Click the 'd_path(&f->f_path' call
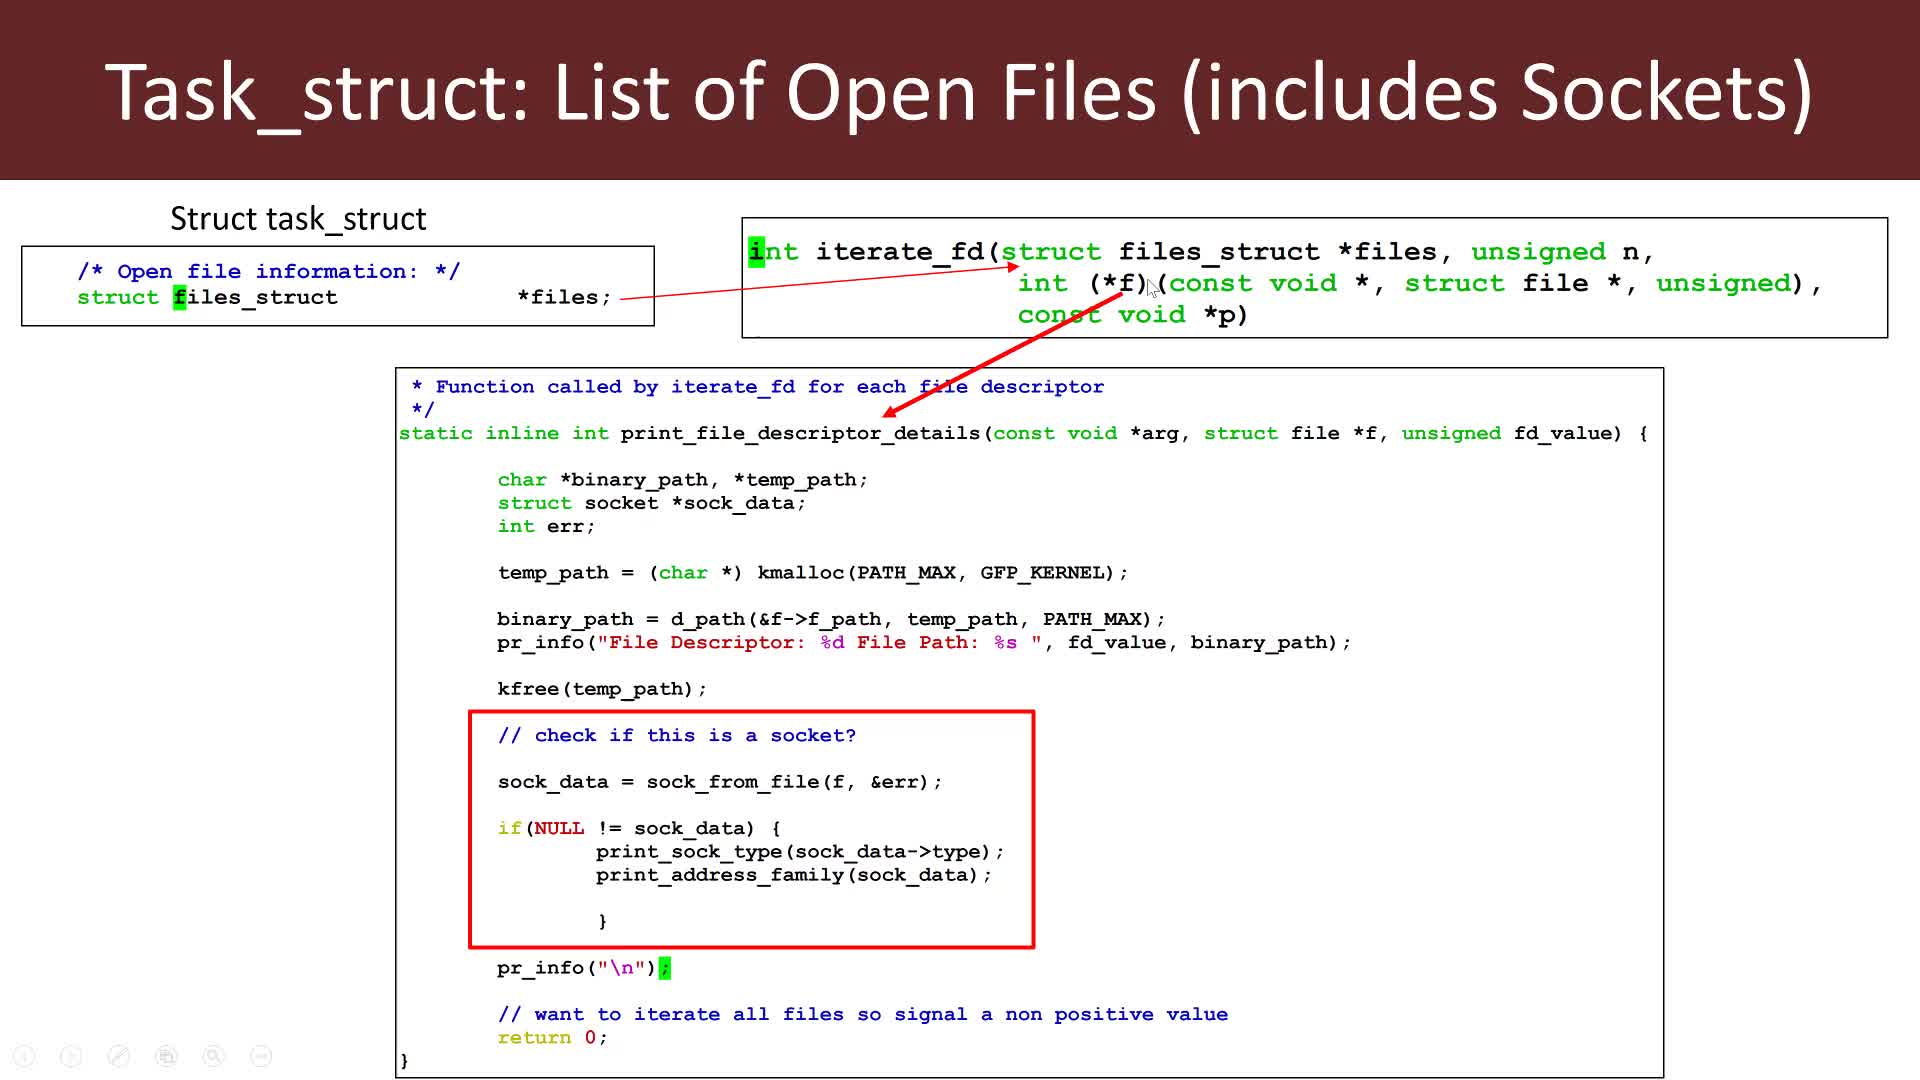1920x1080 pixels. (775, 619)
